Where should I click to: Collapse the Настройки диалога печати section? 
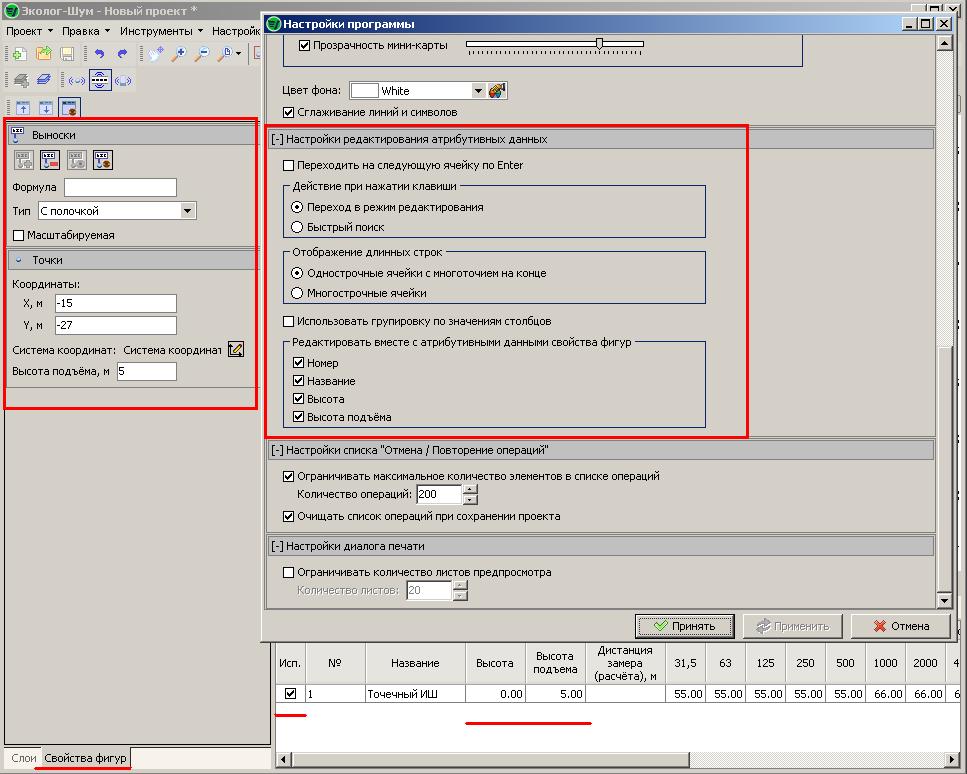pos(277,547)
